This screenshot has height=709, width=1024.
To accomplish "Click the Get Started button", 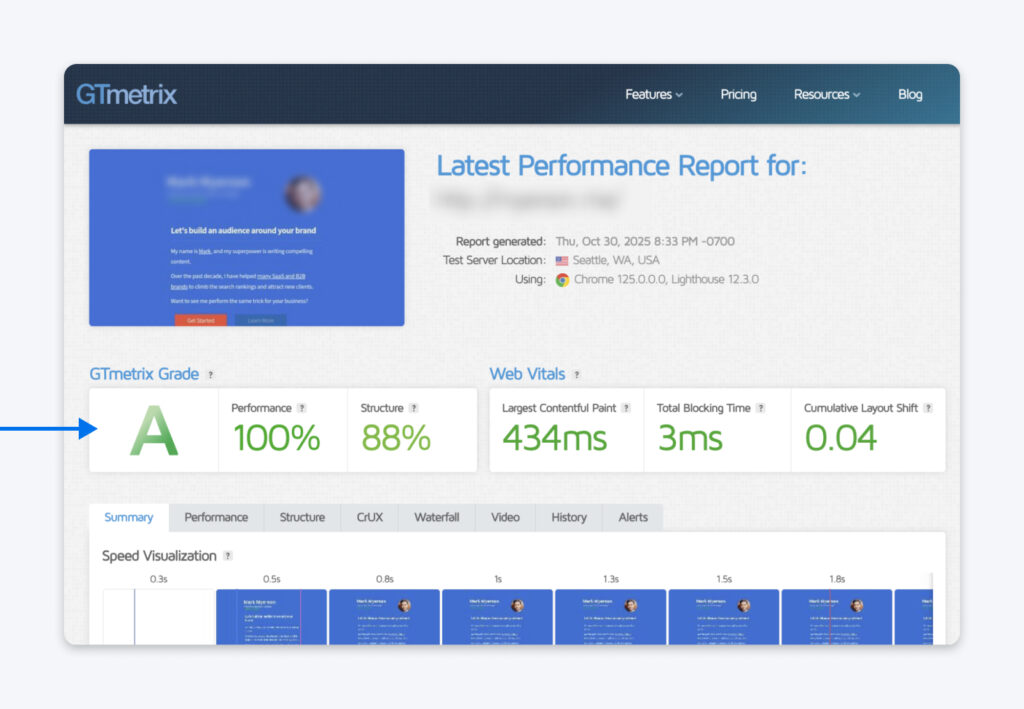I will [x=201, y=320].
